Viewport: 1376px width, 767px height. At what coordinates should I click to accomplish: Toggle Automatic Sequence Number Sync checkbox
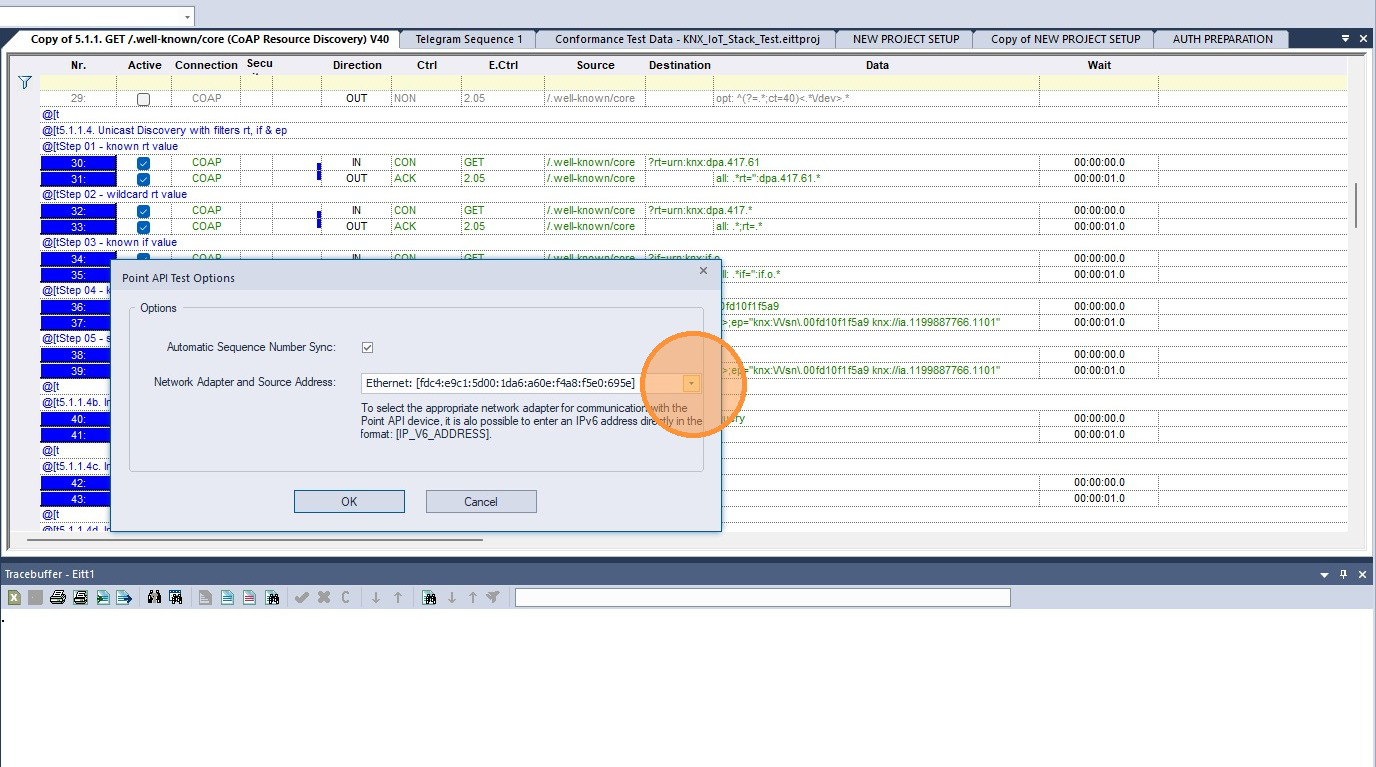(368, 347)
